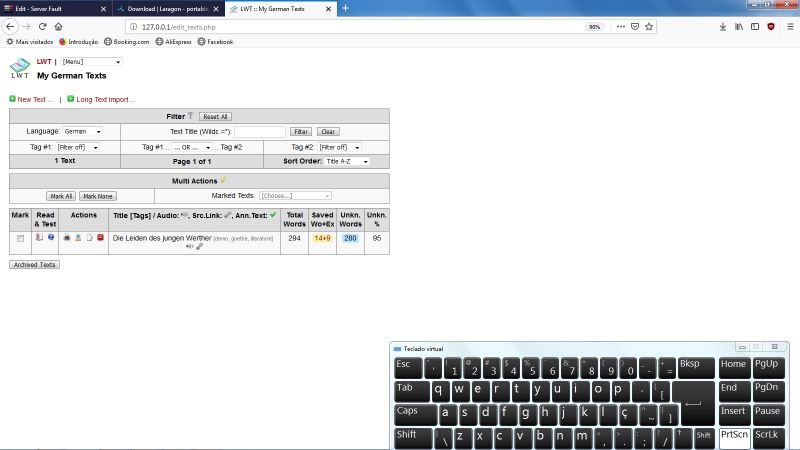800x450 pixels.
Task: Open the Language German dropdown
Action: [82, 131]
